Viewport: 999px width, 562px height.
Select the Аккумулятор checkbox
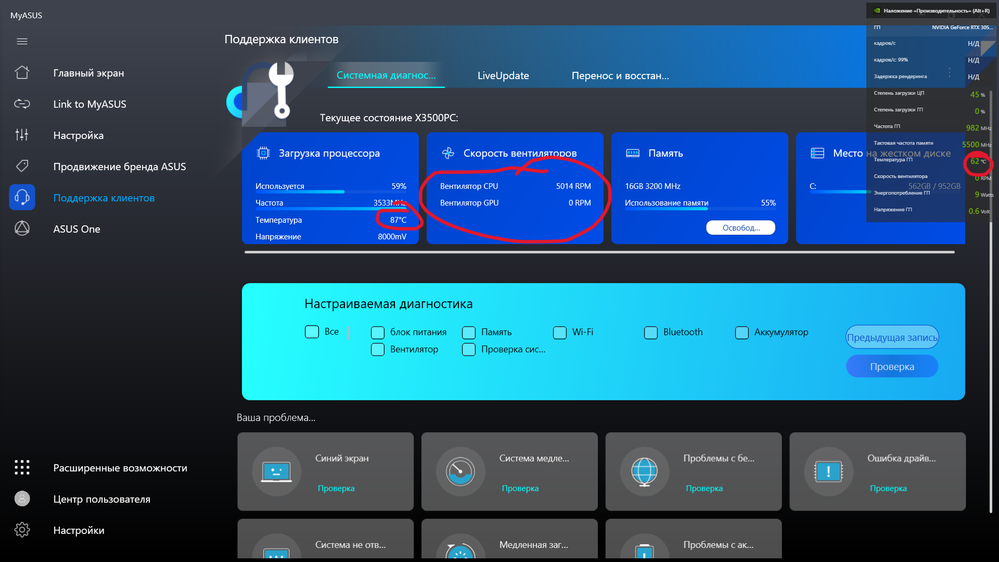[x=742, y=333]
